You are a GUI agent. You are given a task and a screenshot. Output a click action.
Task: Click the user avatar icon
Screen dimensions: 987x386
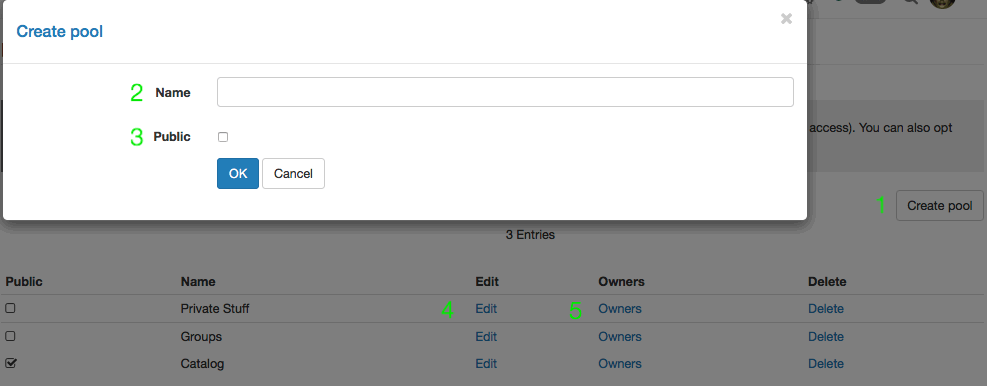(942, 3)
